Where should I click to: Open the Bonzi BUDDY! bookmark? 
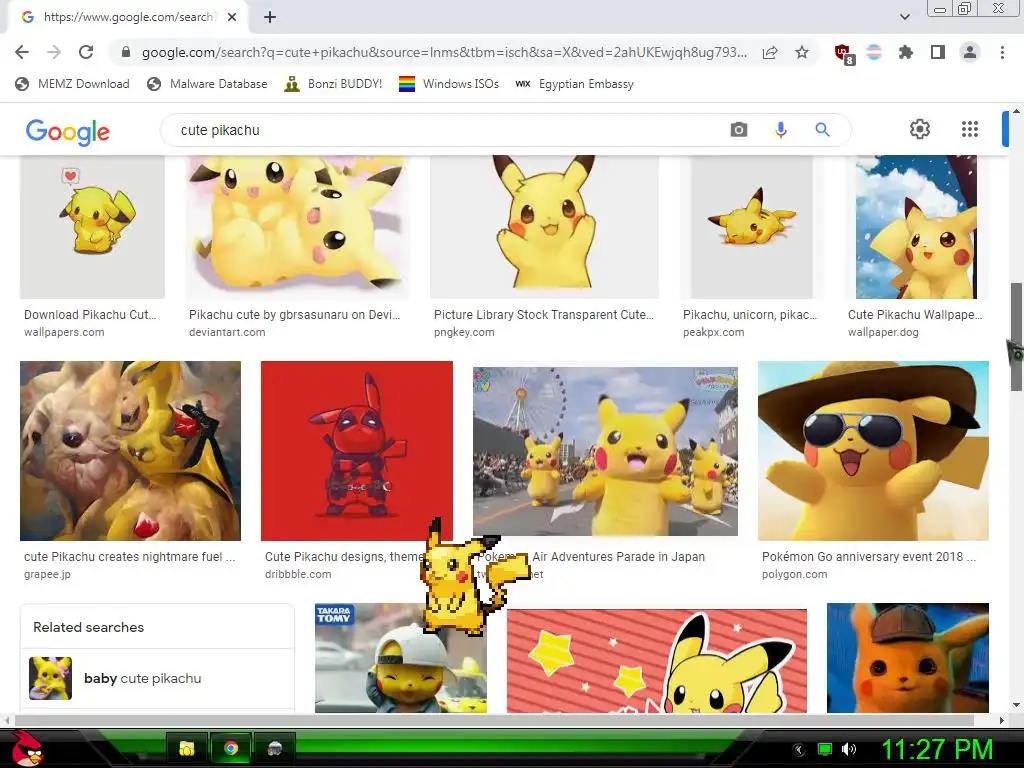[334, 84]
